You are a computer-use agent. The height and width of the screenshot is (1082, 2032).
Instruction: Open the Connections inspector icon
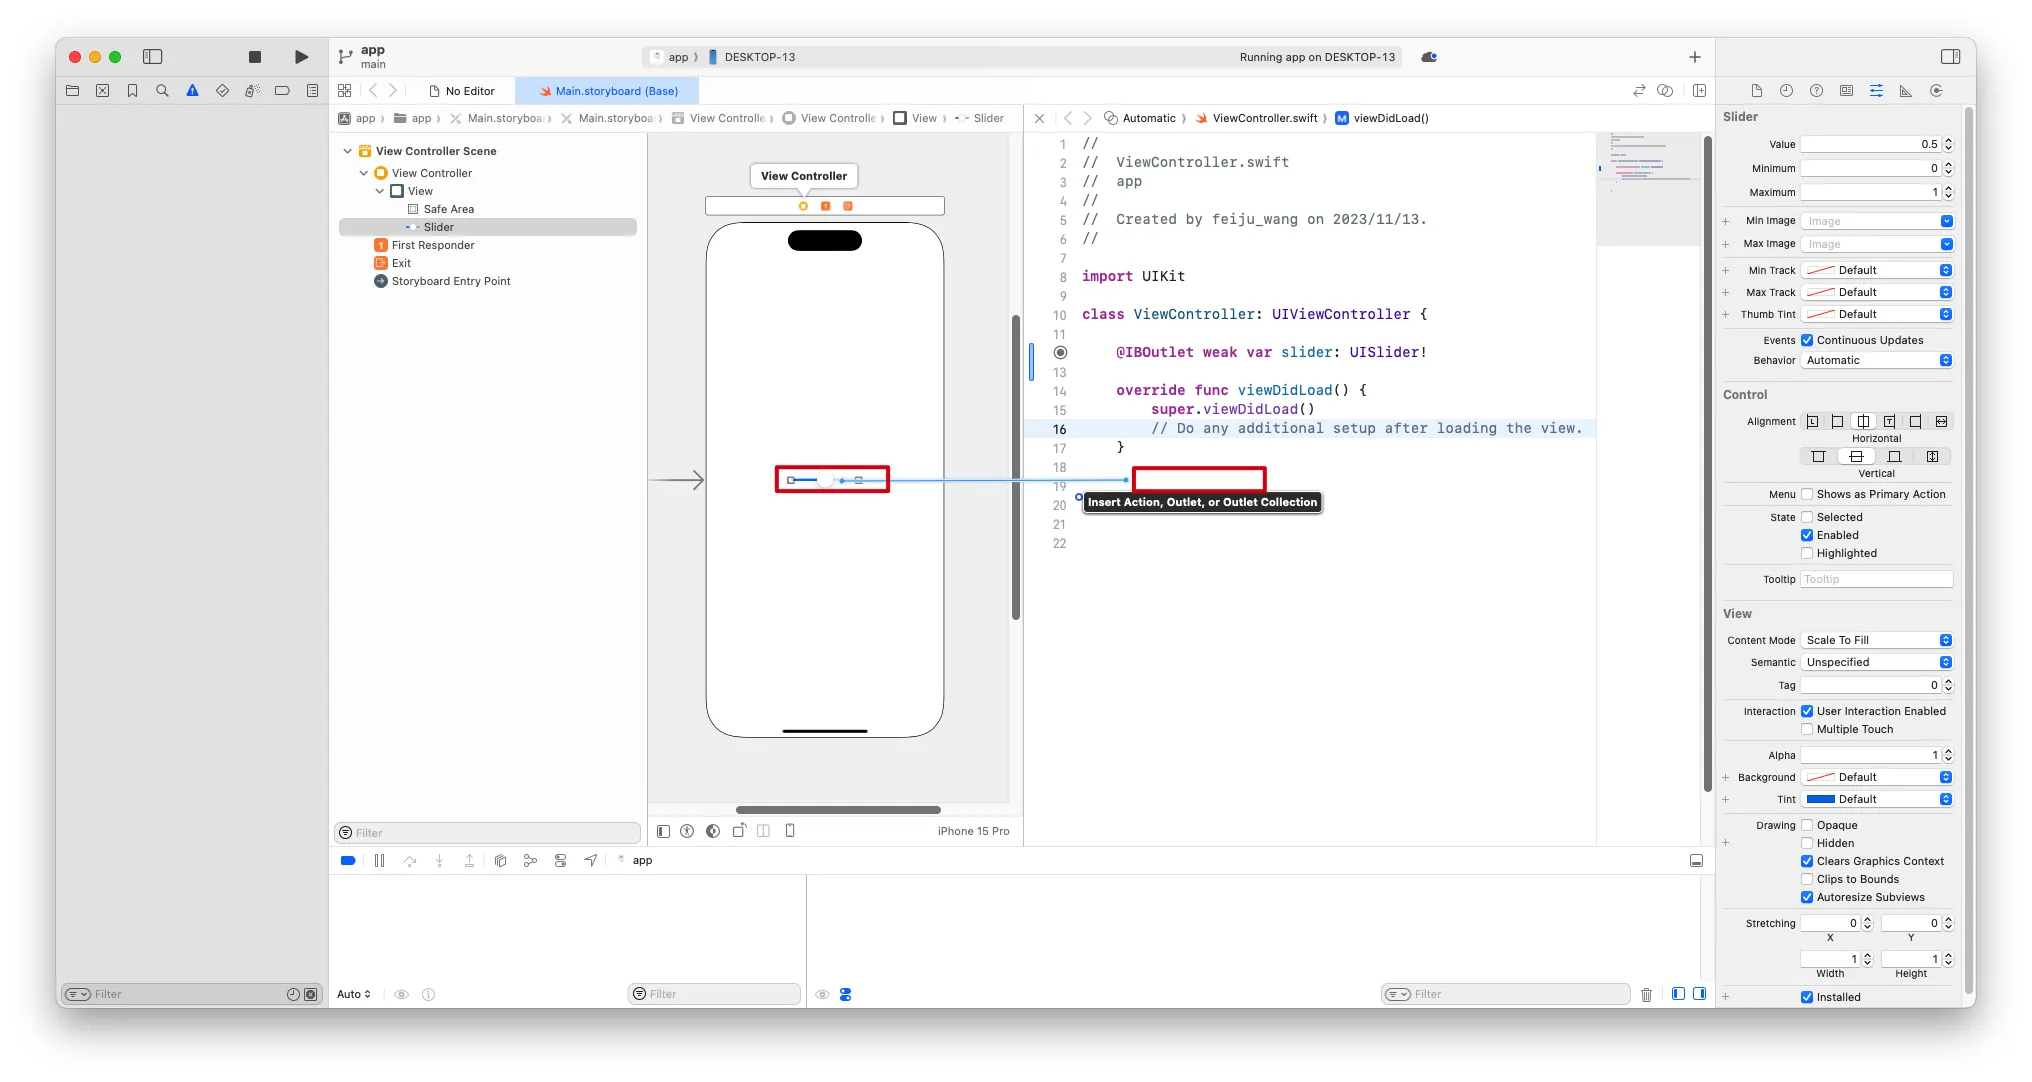(x=1936, y=91)
